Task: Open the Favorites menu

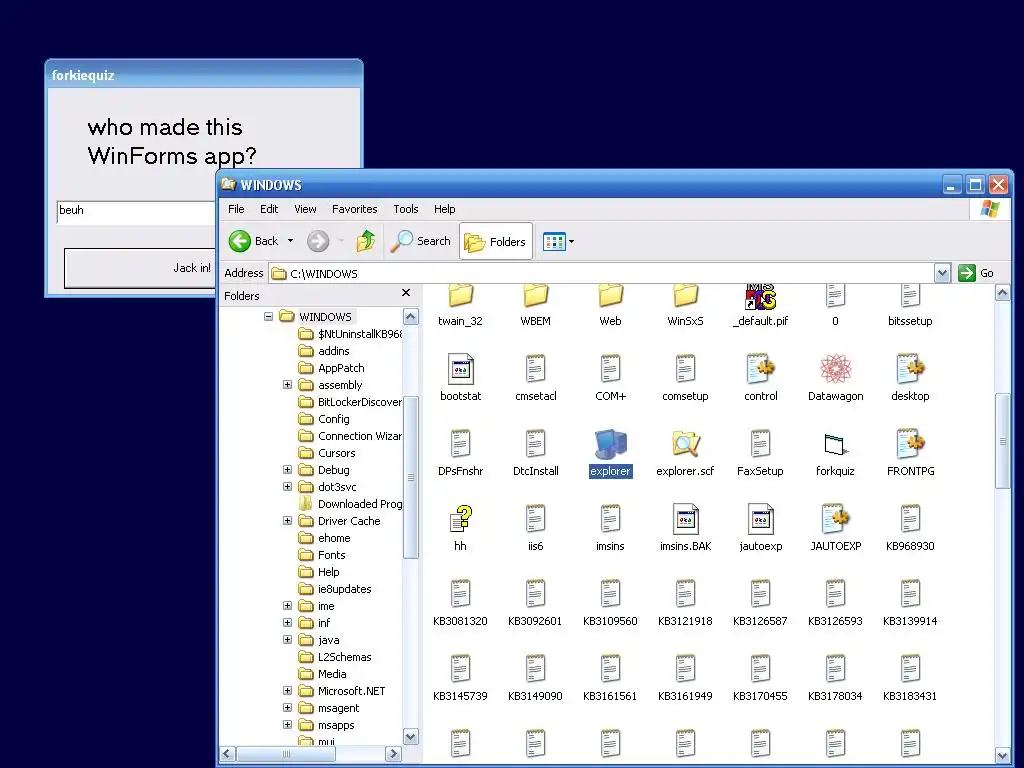Action: point(355,209)
